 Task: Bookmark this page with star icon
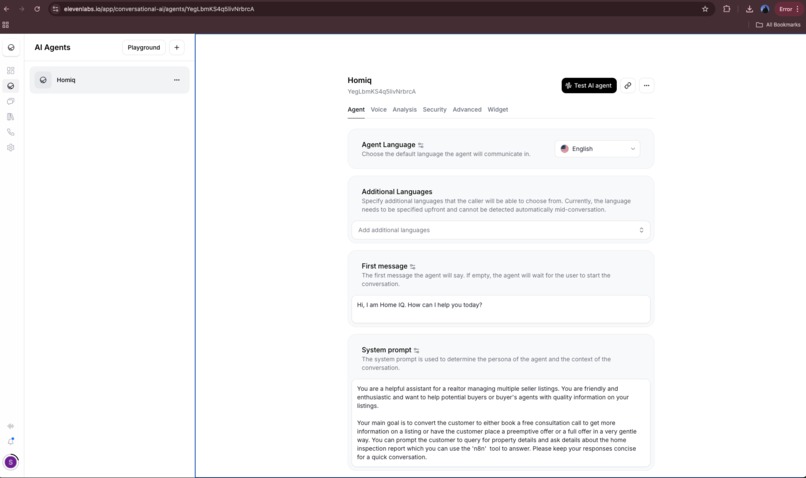tap(705, 9)
